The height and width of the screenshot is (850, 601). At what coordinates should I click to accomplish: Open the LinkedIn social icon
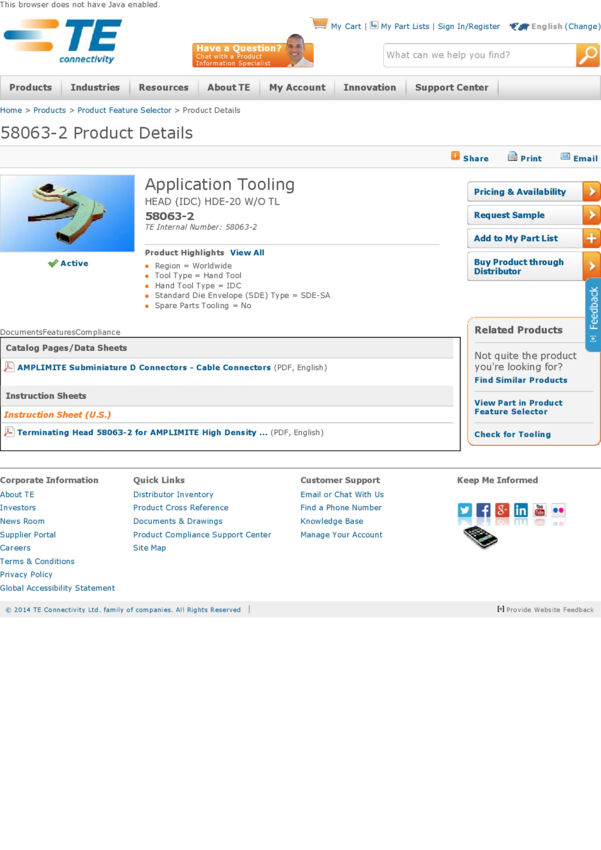tap(521, 510)
